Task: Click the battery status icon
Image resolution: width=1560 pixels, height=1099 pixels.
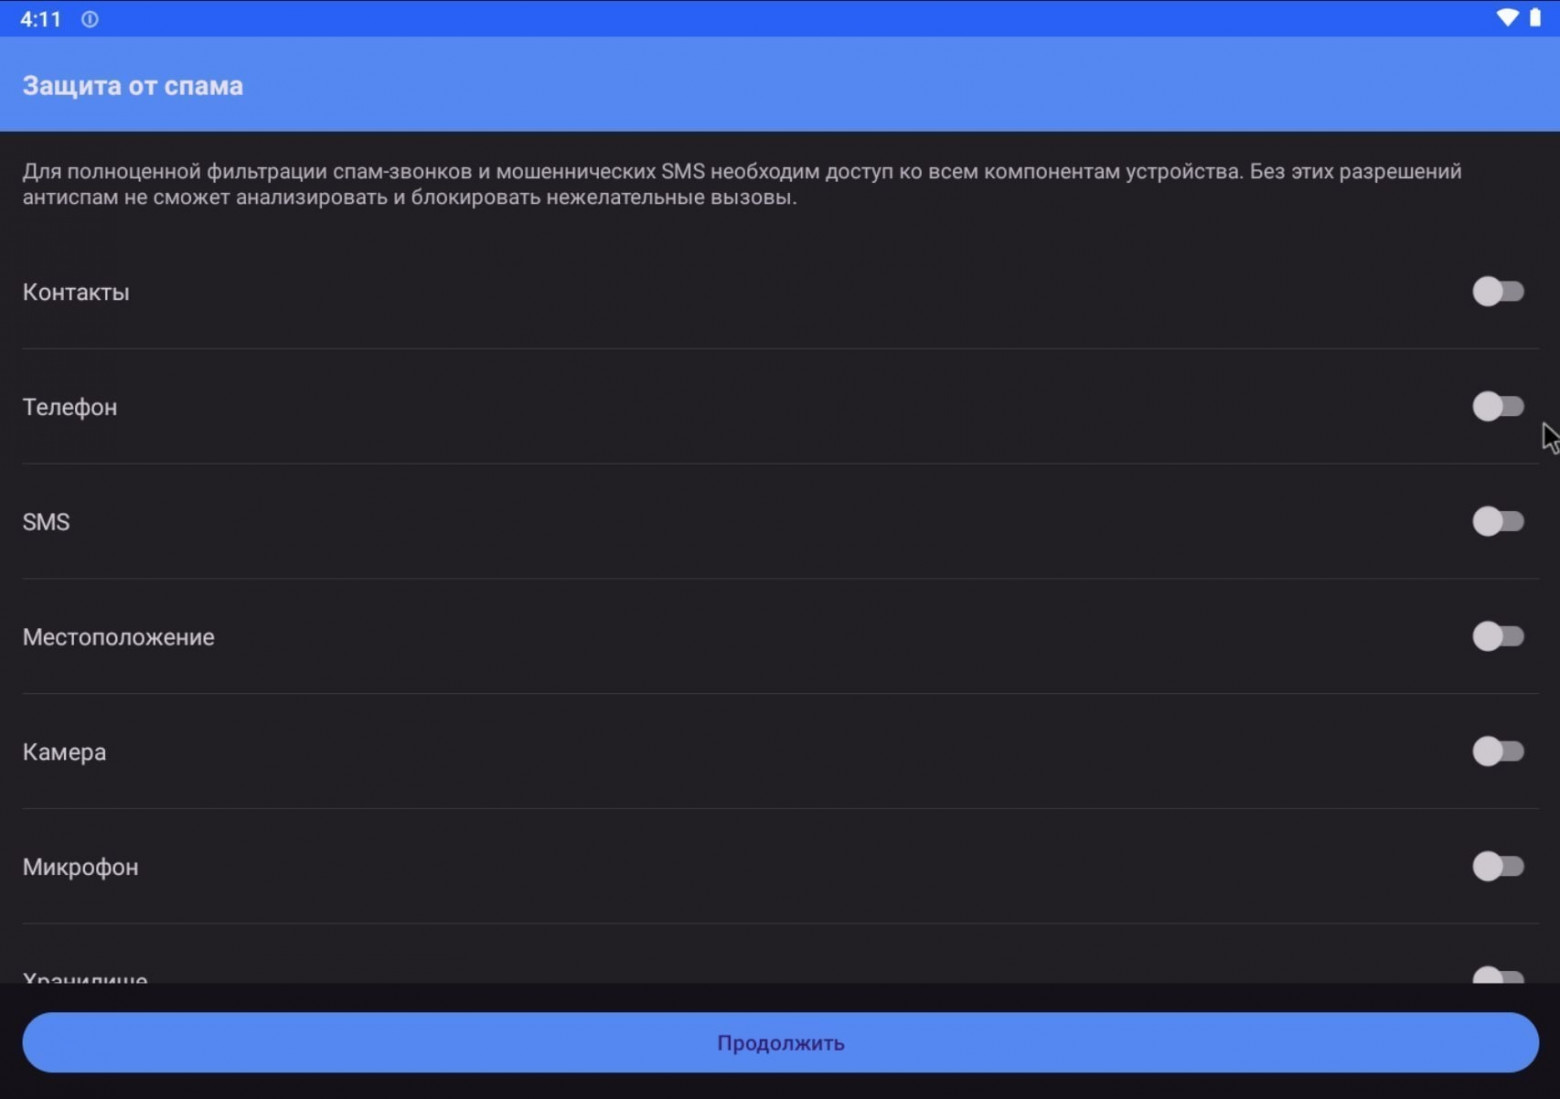Action: pyautogui.click(x=1535, y=18)
